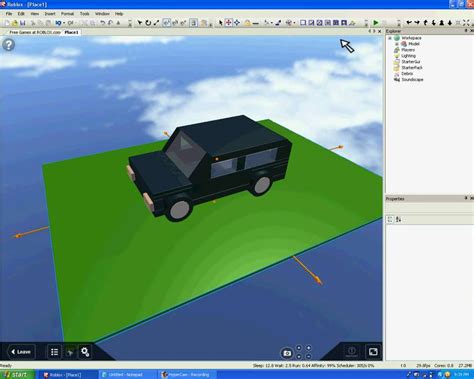Select StarterGui in Explorer
The height and width of the screenshot is (379, 474).
tap(410, 62)
